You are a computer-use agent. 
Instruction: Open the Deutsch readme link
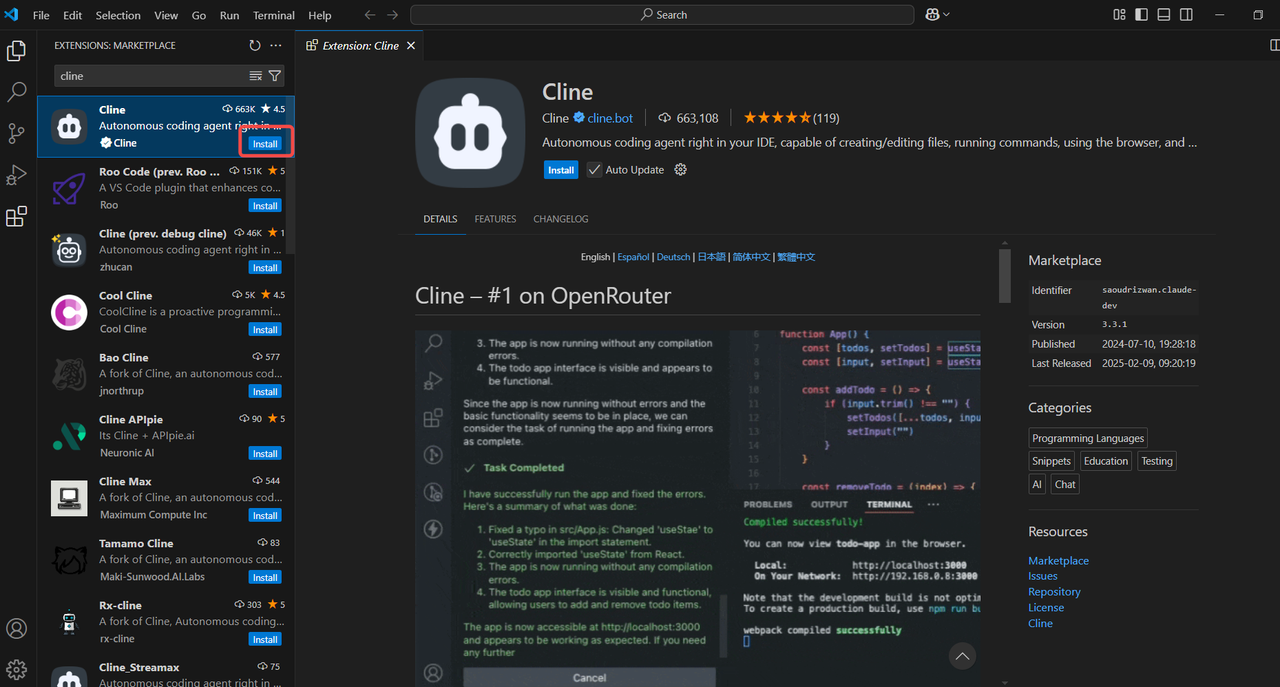pos(673,257)
